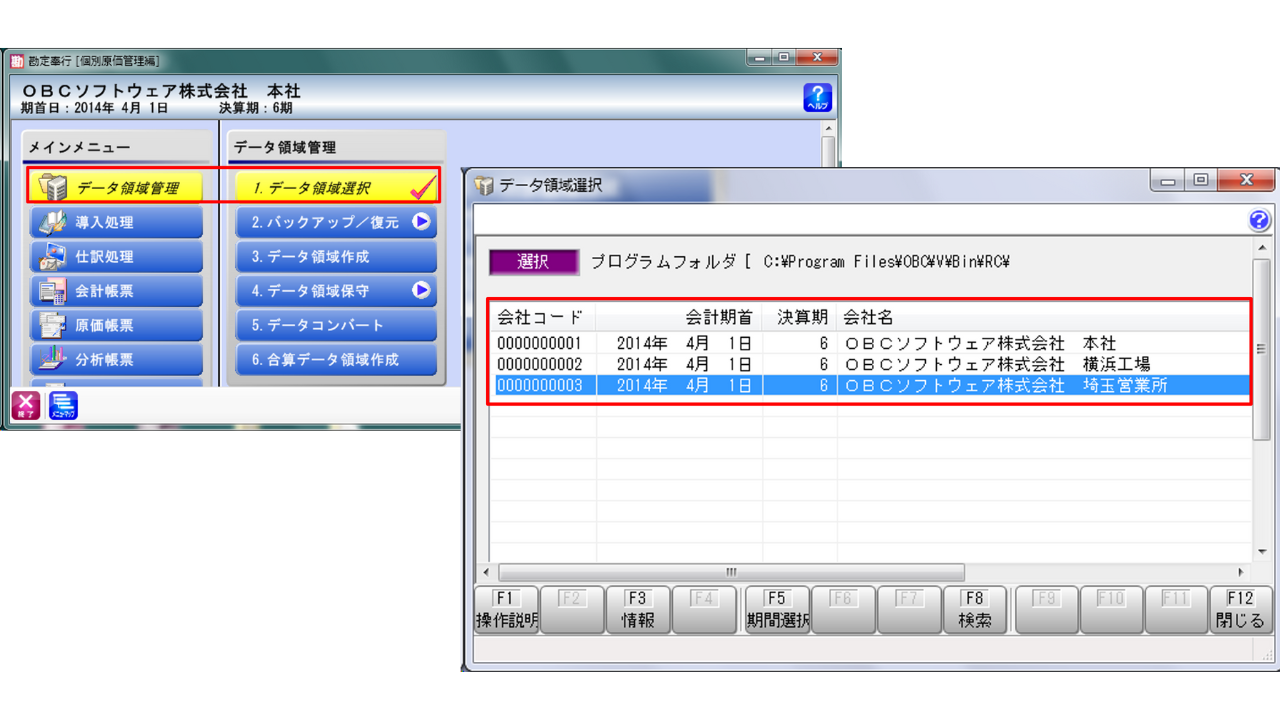Click the 会社コード column header
Viewport: 1280px width, 720px height.
(x=543, y=318)
